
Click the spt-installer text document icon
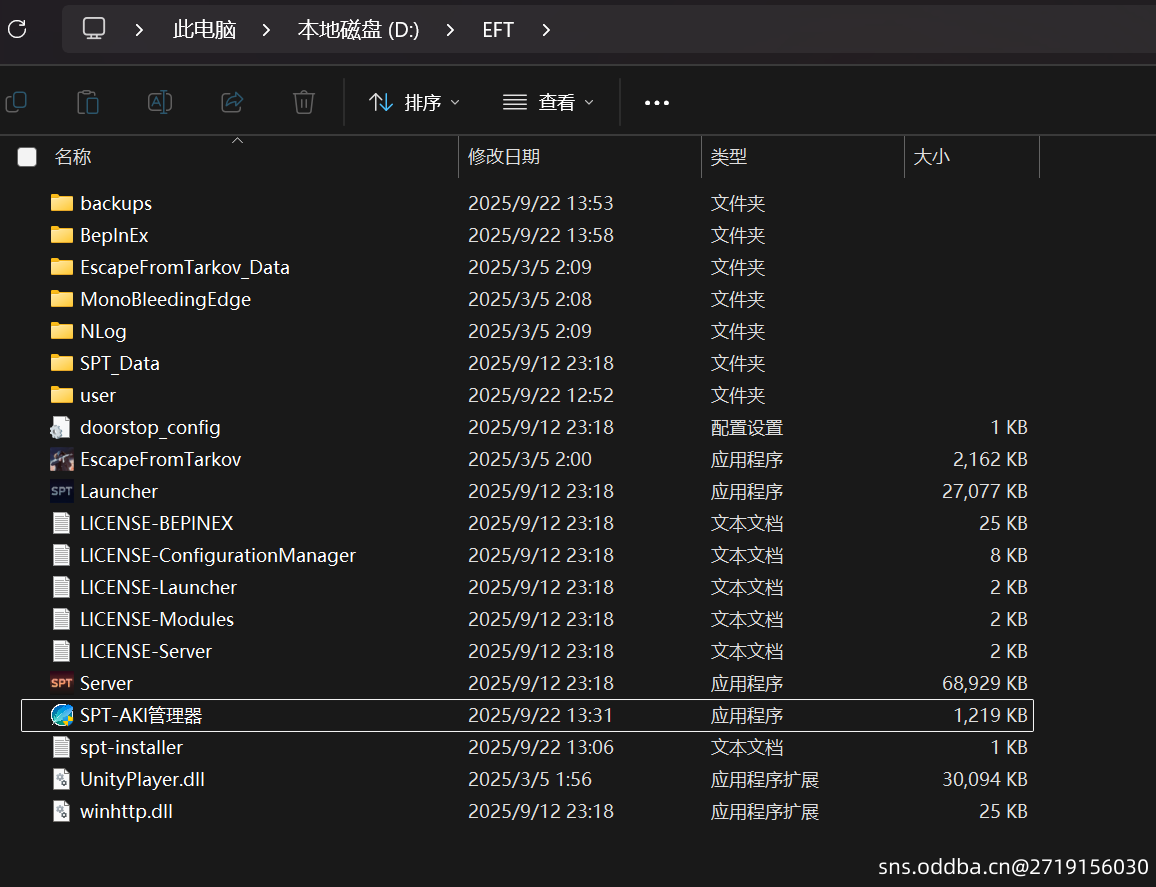(x=62, y=747)
